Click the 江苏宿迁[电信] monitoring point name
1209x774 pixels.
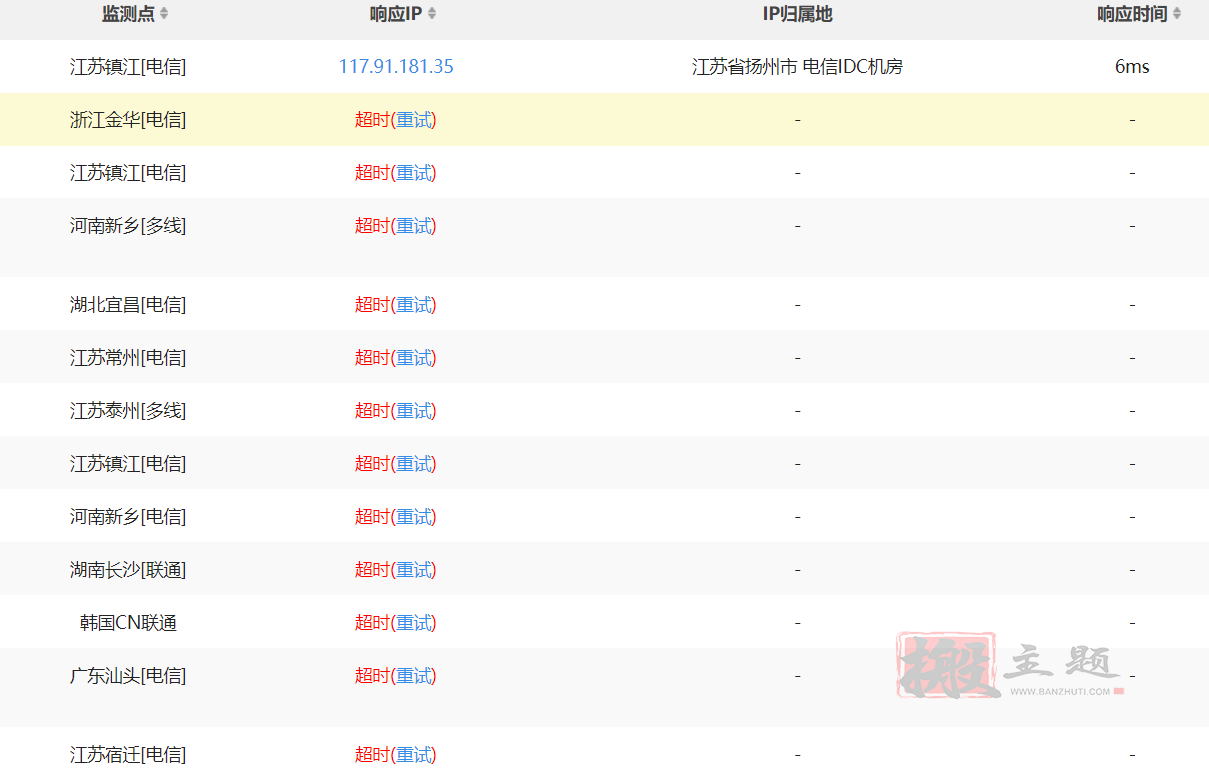pyautogui.click(x=128, y=755)
